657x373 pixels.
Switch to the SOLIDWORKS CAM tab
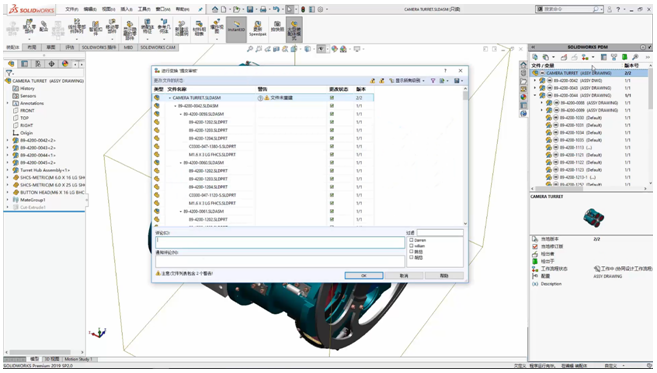[x=158, y=47]
